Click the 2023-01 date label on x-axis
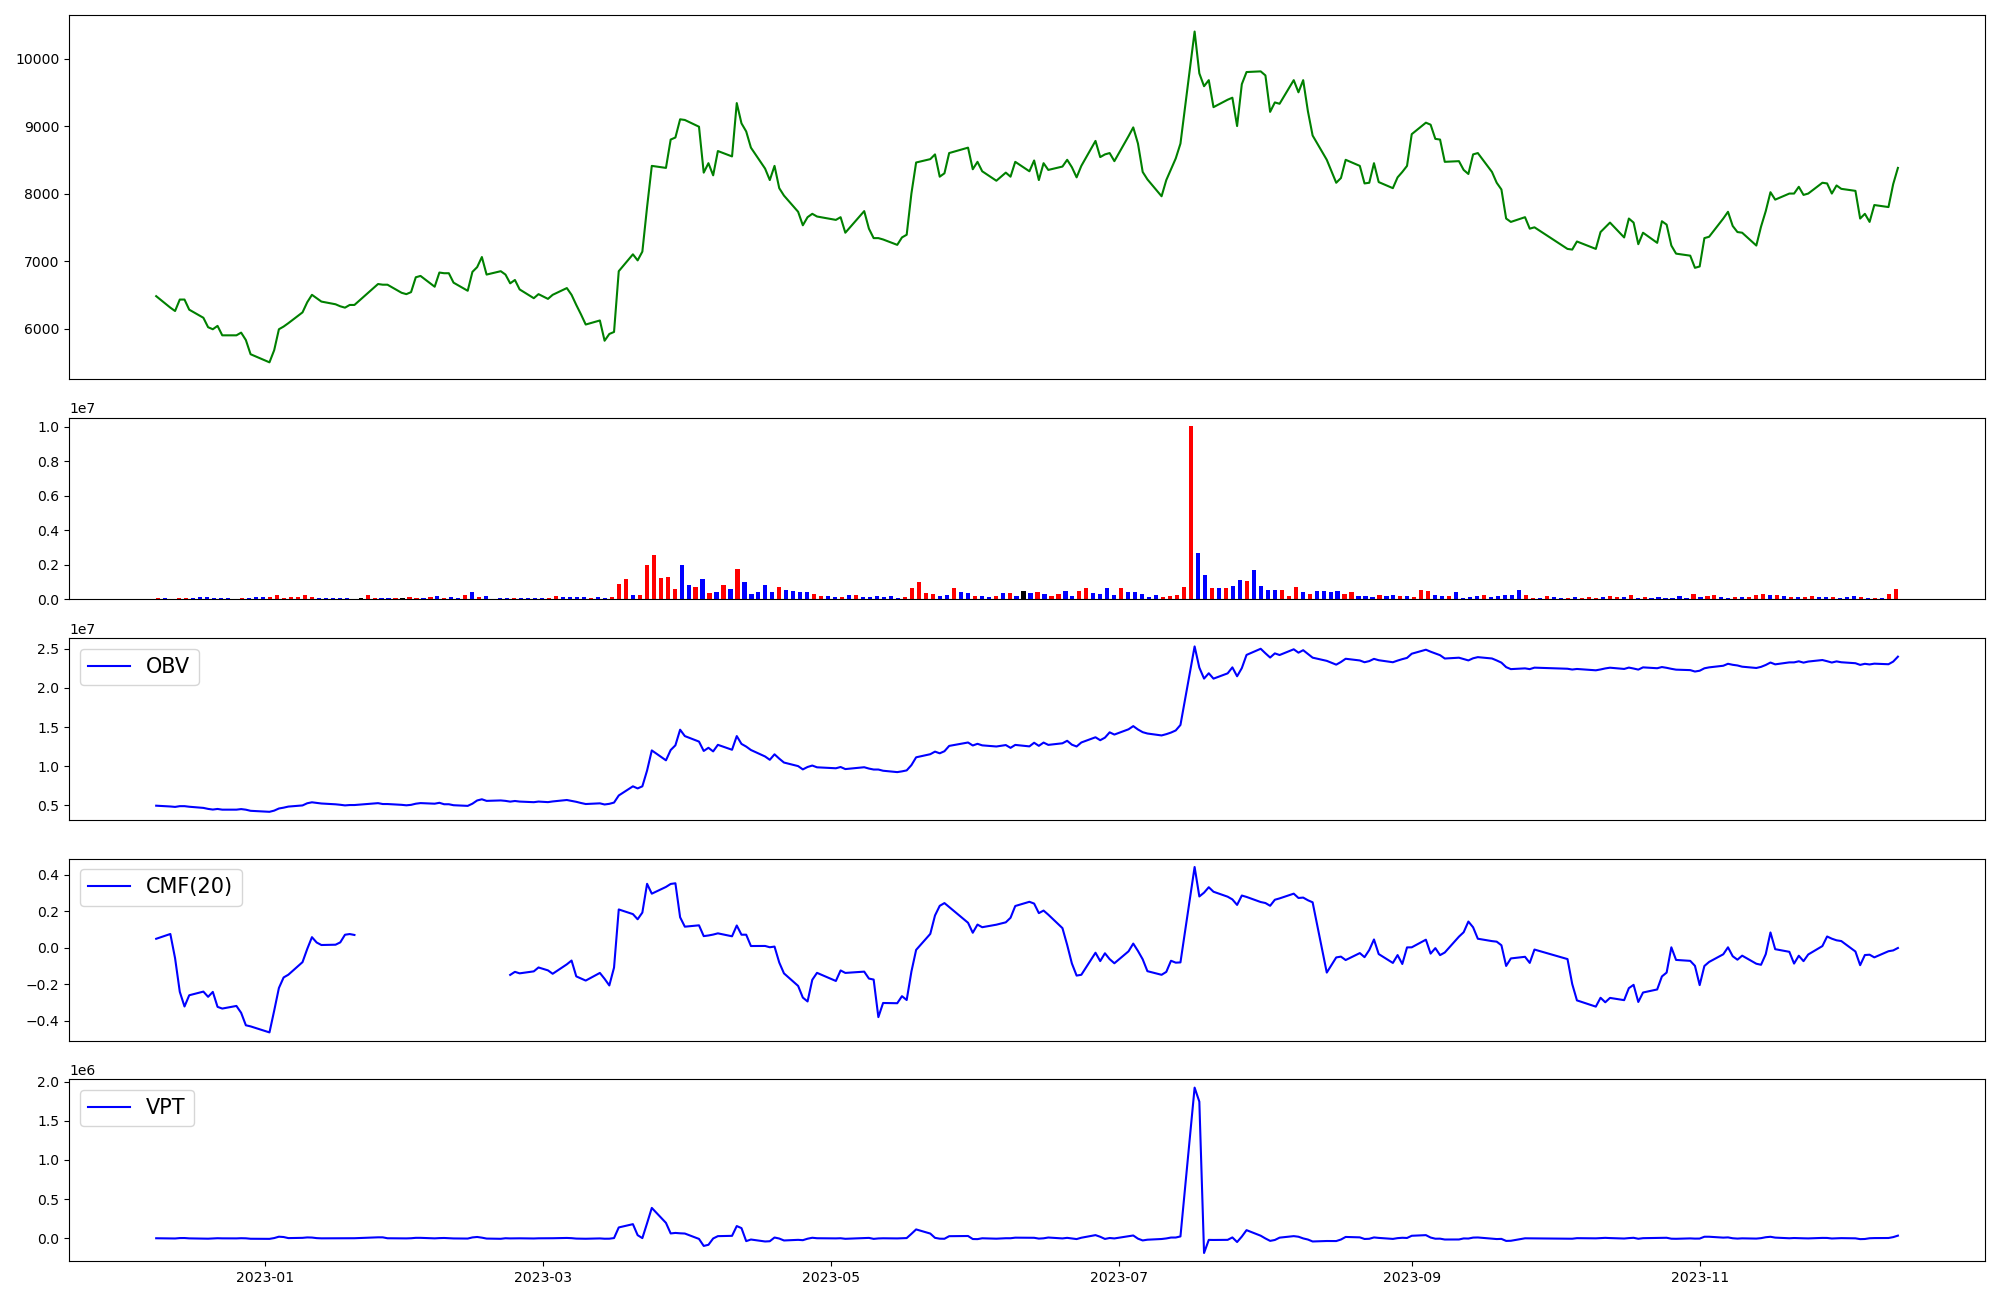This screenshot has width=2000, height=1300. coord(265,1276)
